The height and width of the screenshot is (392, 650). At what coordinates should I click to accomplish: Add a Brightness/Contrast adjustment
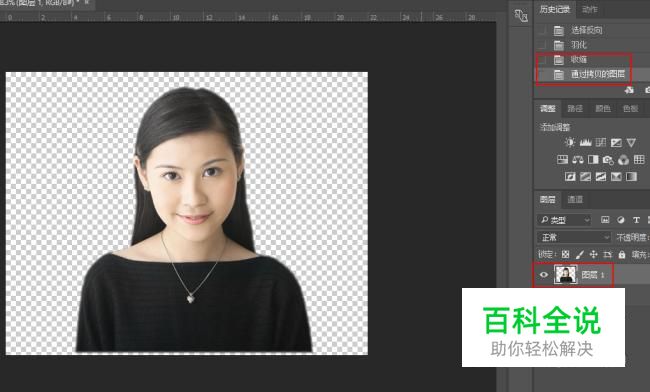pyautogui.click(x=570, y=143)
